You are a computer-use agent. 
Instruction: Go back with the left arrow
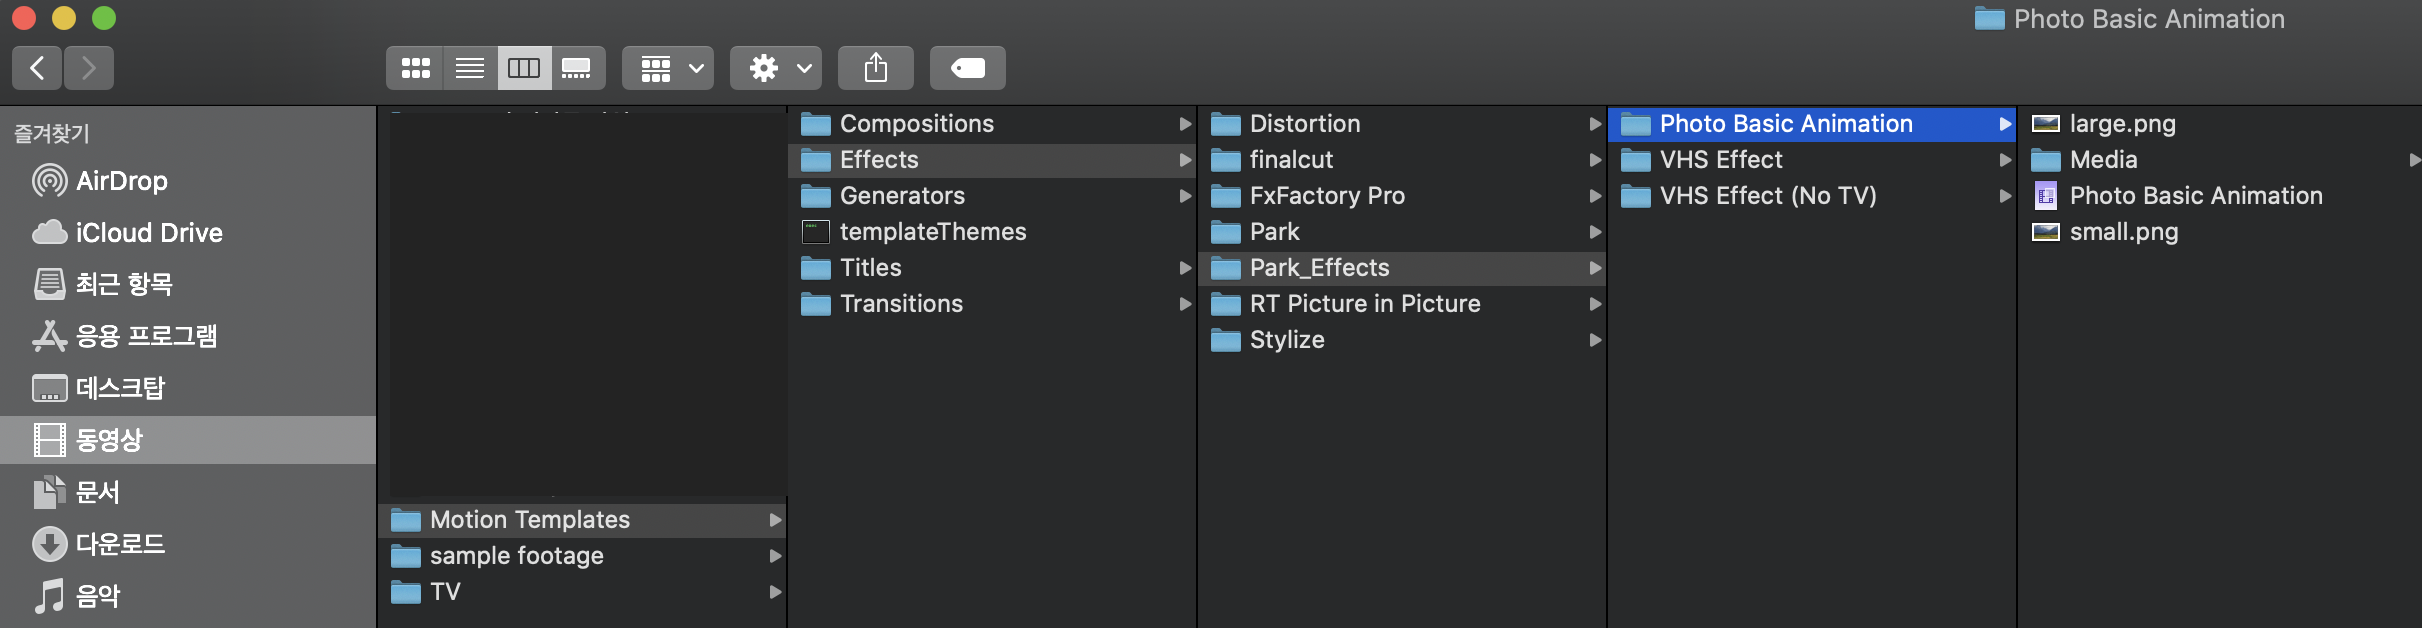coord(38,68)
